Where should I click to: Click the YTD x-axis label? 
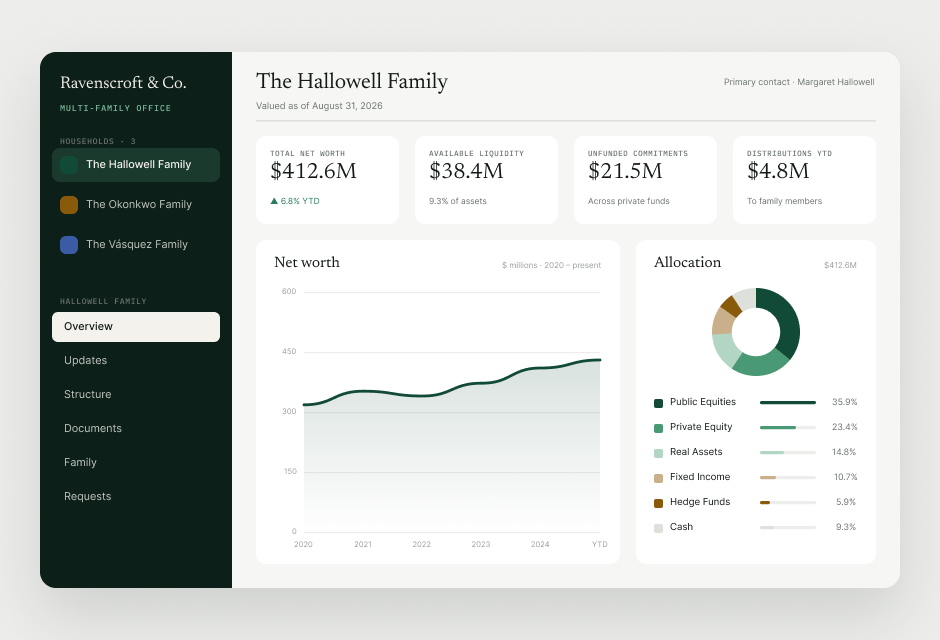coord(599,545)
